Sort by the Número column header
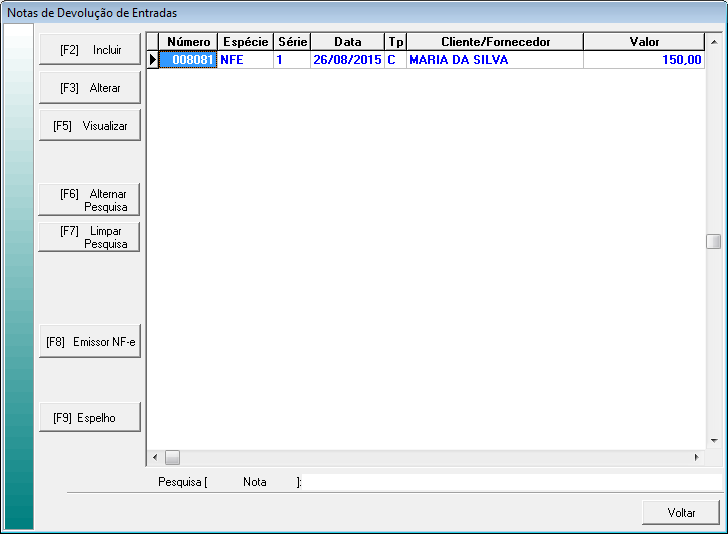 (188, 42)
